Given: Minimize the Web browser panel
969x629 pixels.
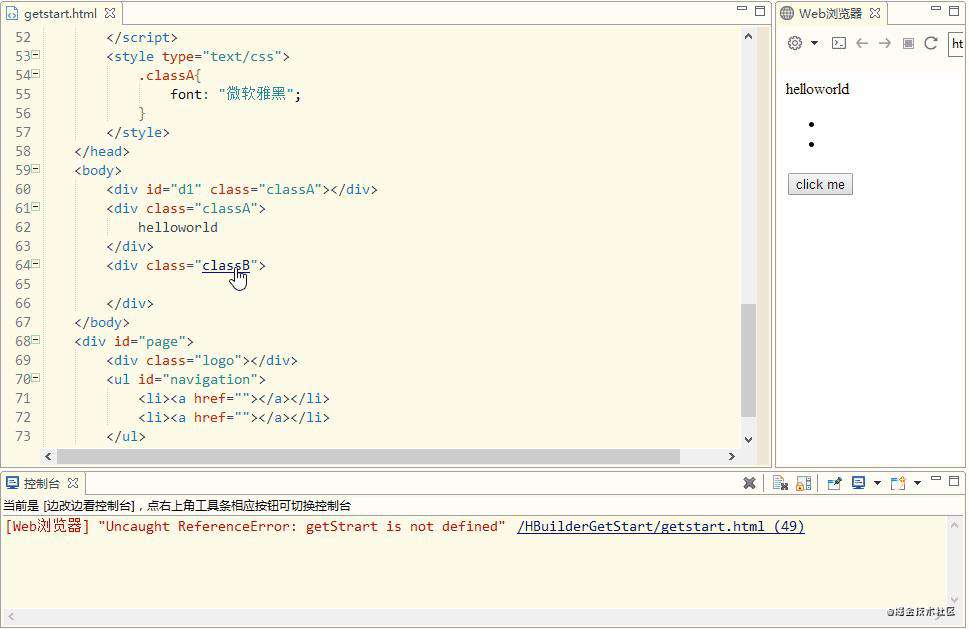Looking at the screenshot, I should (936, 9).
